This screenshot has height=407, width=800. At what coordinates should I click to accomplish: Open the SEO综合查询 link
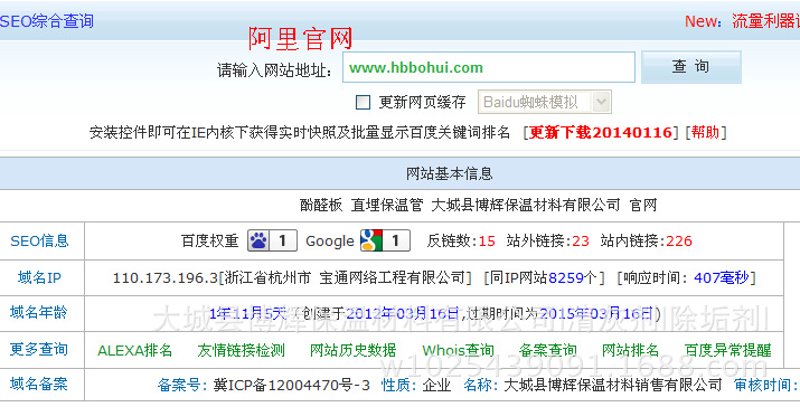click(47, 21)
